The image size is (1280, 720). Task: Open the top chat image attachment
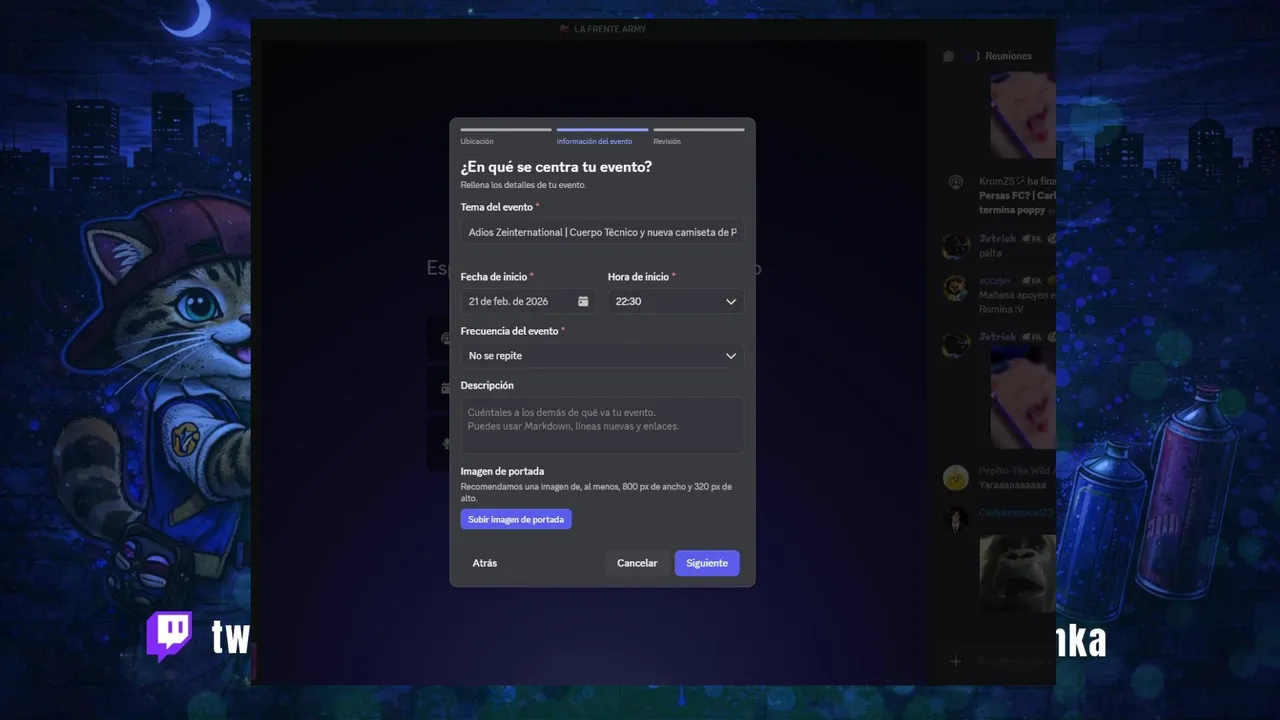pos(1023,115)
